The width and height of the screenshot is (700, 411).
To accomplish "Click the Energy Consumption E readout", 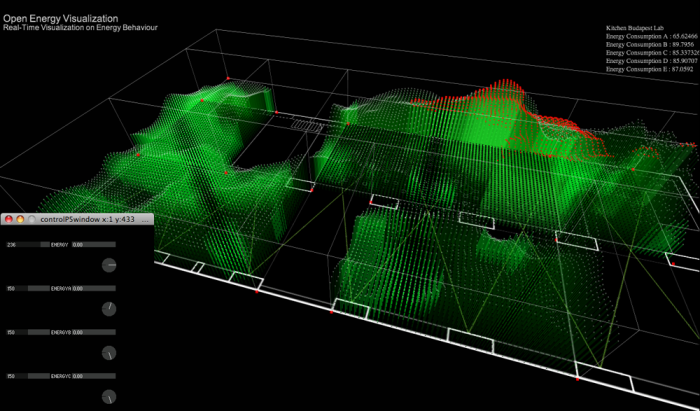I will pos(649,70).
